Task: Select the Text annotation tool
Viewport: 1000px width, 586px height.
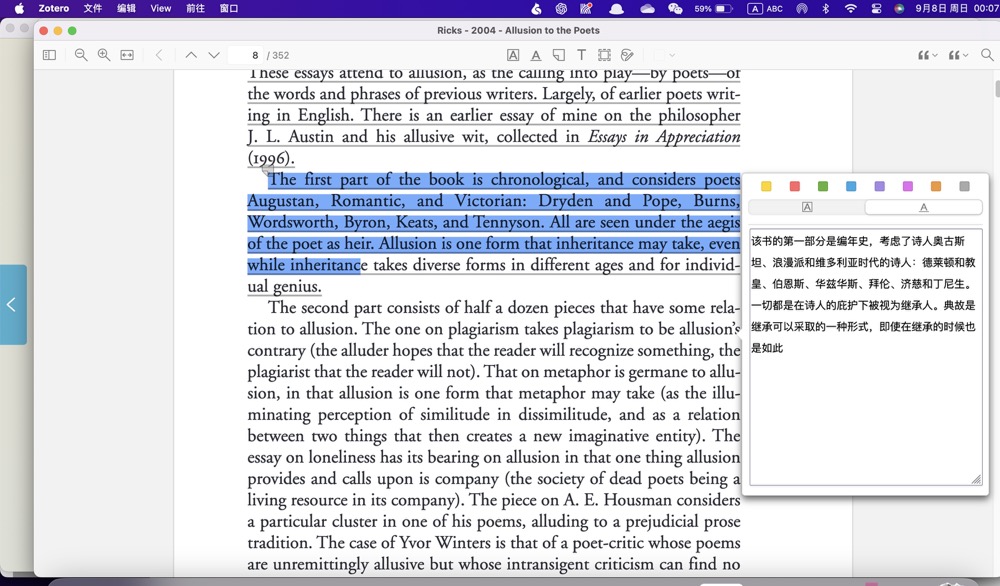Action: (581, 55)
